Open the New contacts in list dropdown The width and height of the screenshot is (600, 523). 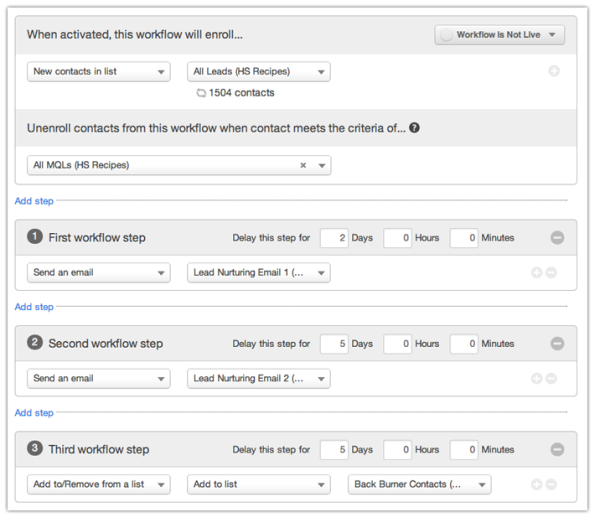coord(98,72)
